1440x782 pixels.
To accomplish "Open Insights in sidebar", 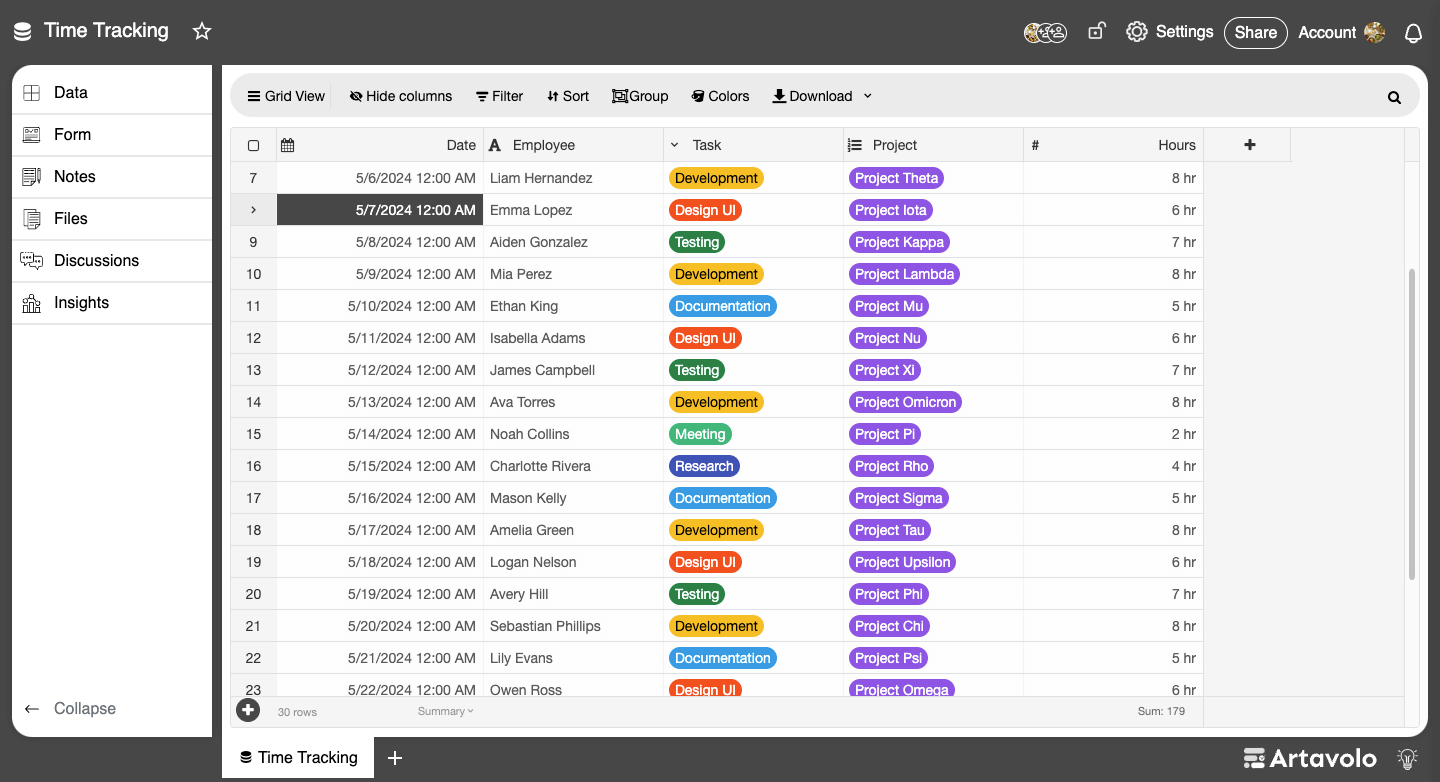I will click(112, 302).
